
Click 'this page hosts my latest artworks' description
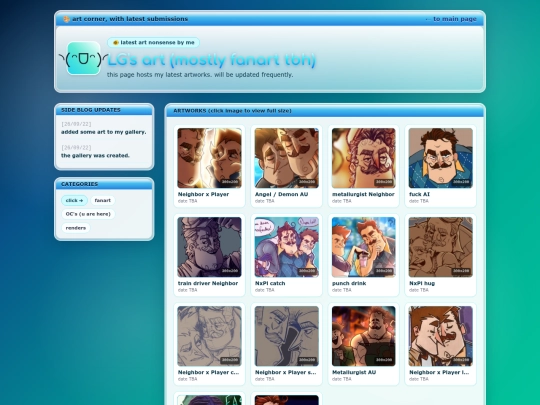tap(200, 74)
